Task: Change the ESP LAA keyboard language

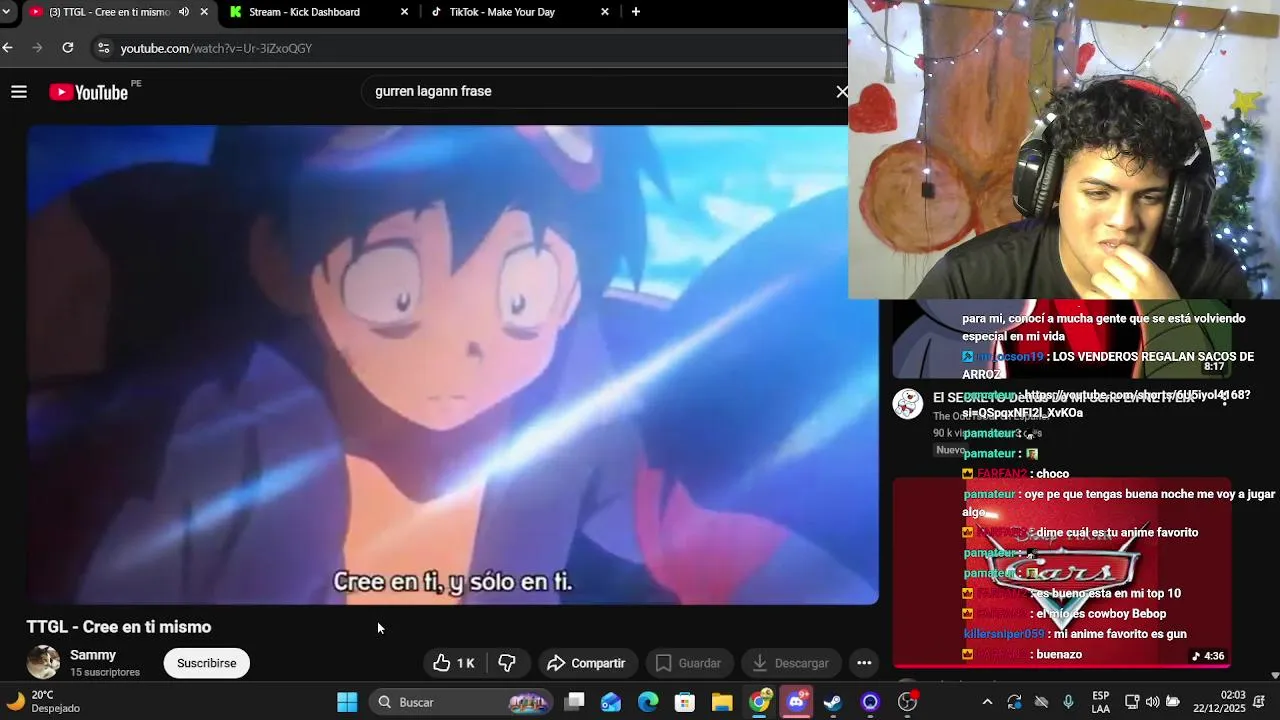Action: [1100, 702]
